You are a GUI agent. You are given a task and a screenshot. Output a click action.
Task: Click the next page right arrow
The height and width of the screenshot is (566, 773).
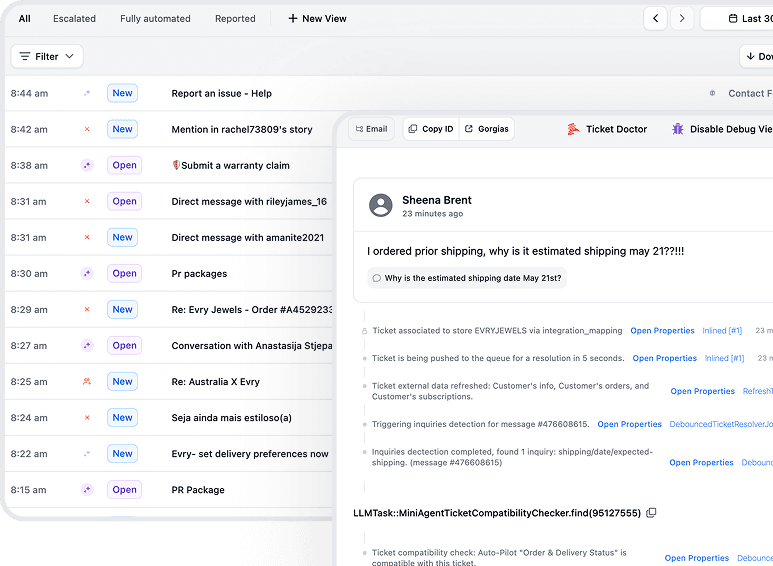click(x=682, y=18)
